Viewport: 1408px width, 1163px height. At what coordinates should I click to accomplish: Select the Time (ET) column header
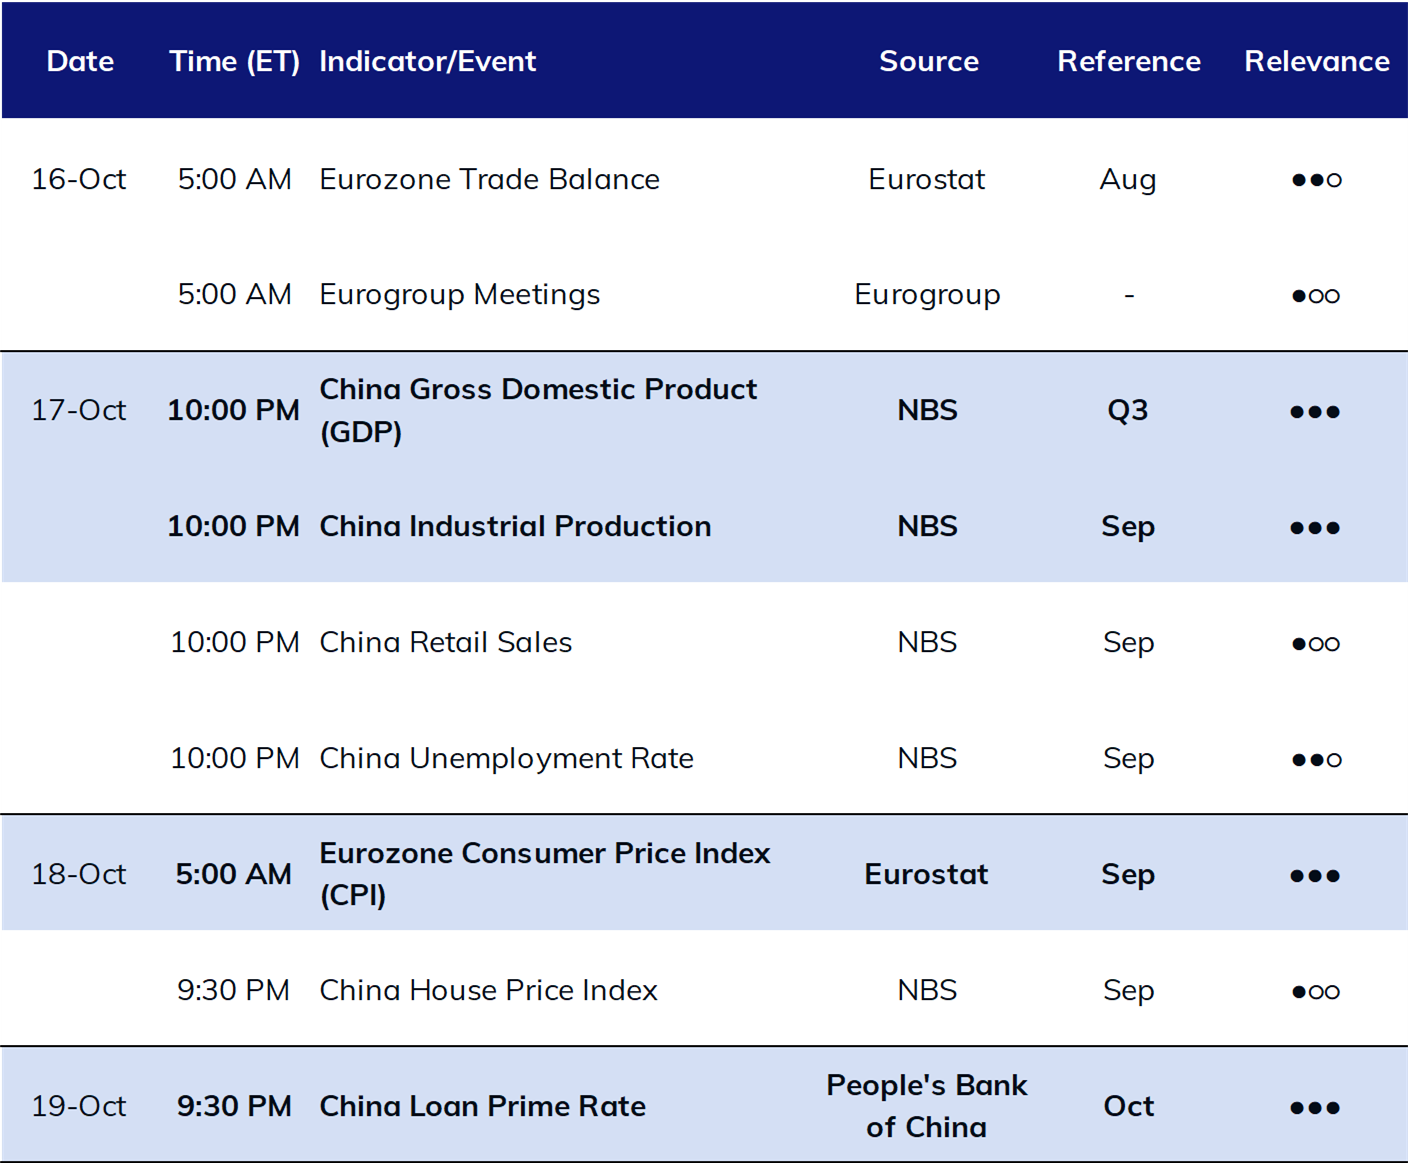point(235,62)
